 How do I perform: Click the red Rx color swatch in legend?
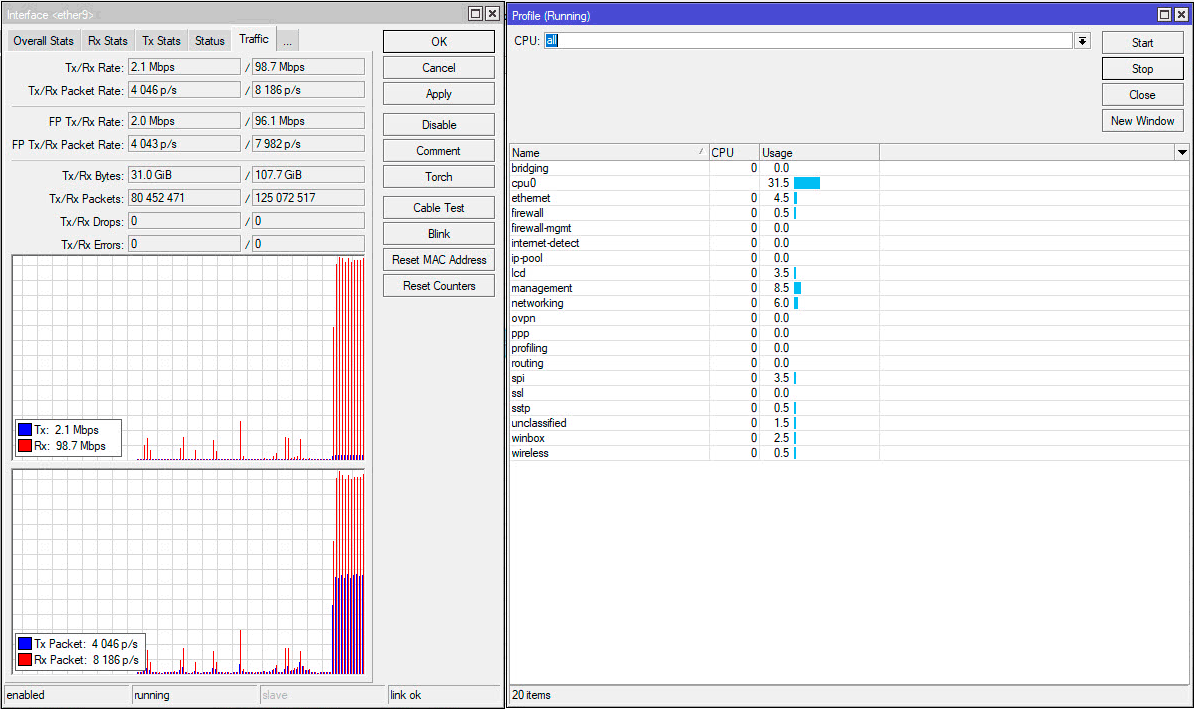(x=25, y=446)
